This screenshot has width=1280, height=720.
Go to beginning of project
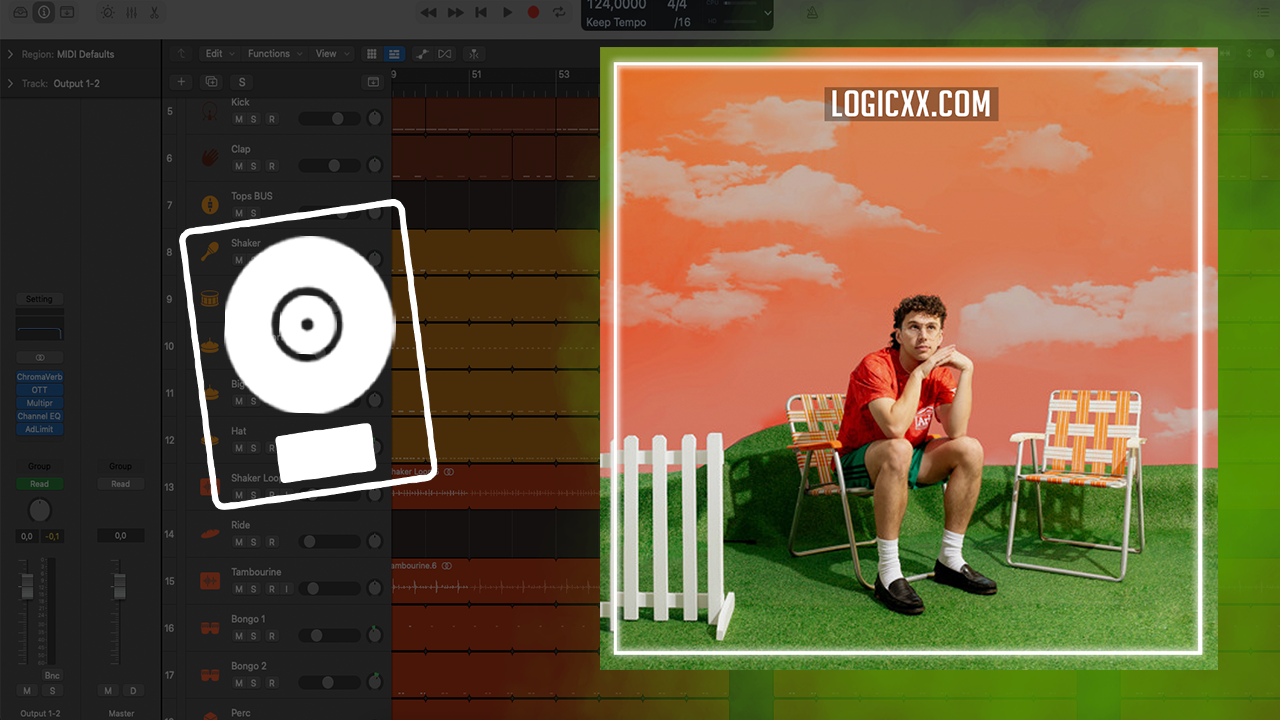tap(481, 12)
